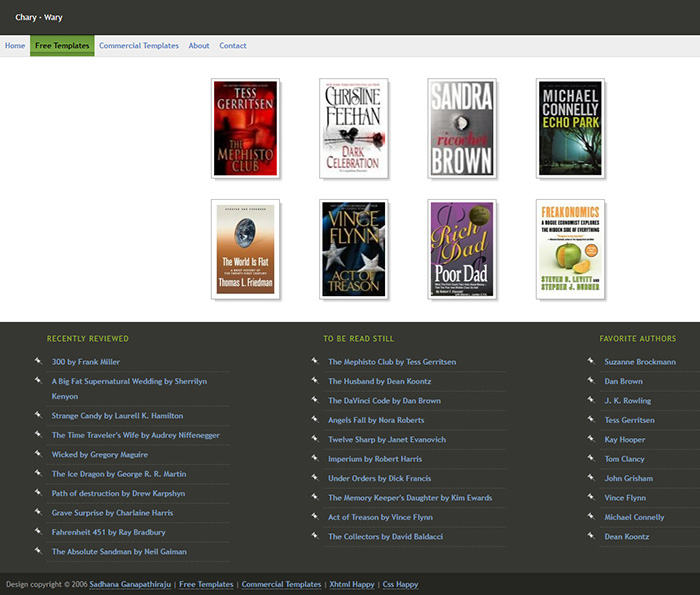Open the Echo Park book cover
Image resolution: width=700 pixels, height=595 pixels.
pyautogui.click(x=570, y=129)
